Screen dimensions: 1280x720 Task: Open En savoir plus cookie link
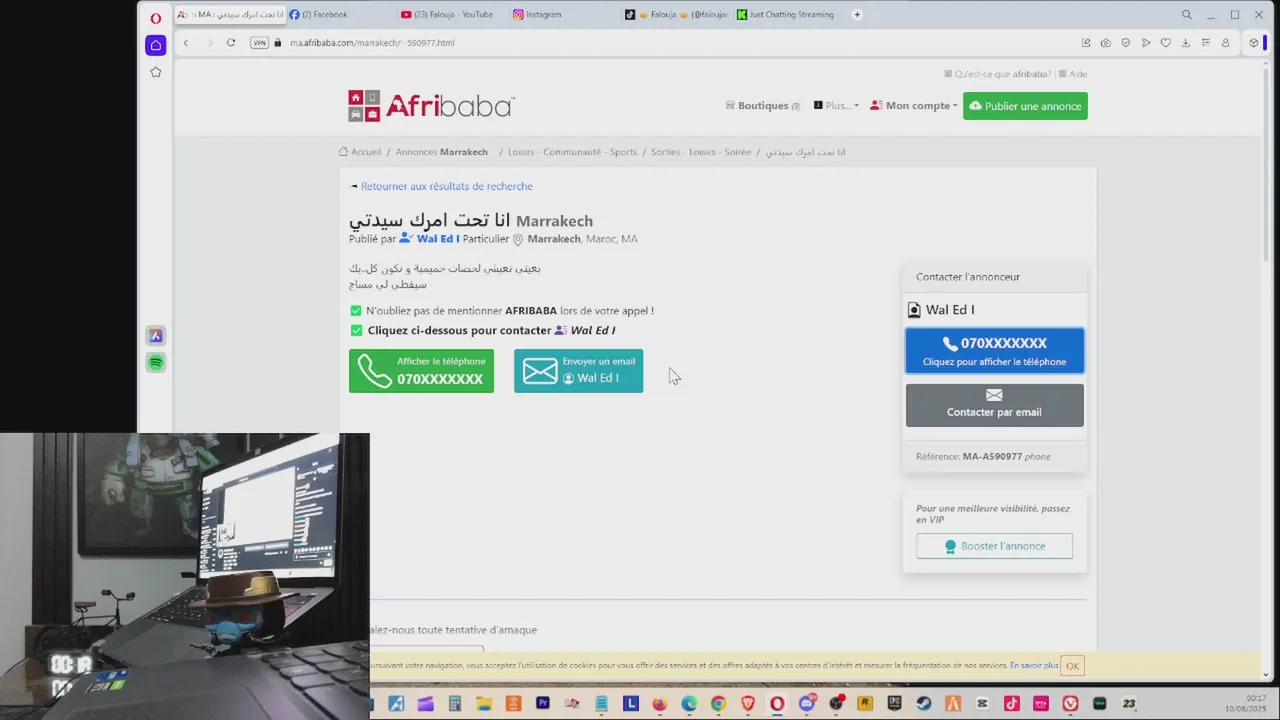pyautogui.click(x=1033, y=666)
